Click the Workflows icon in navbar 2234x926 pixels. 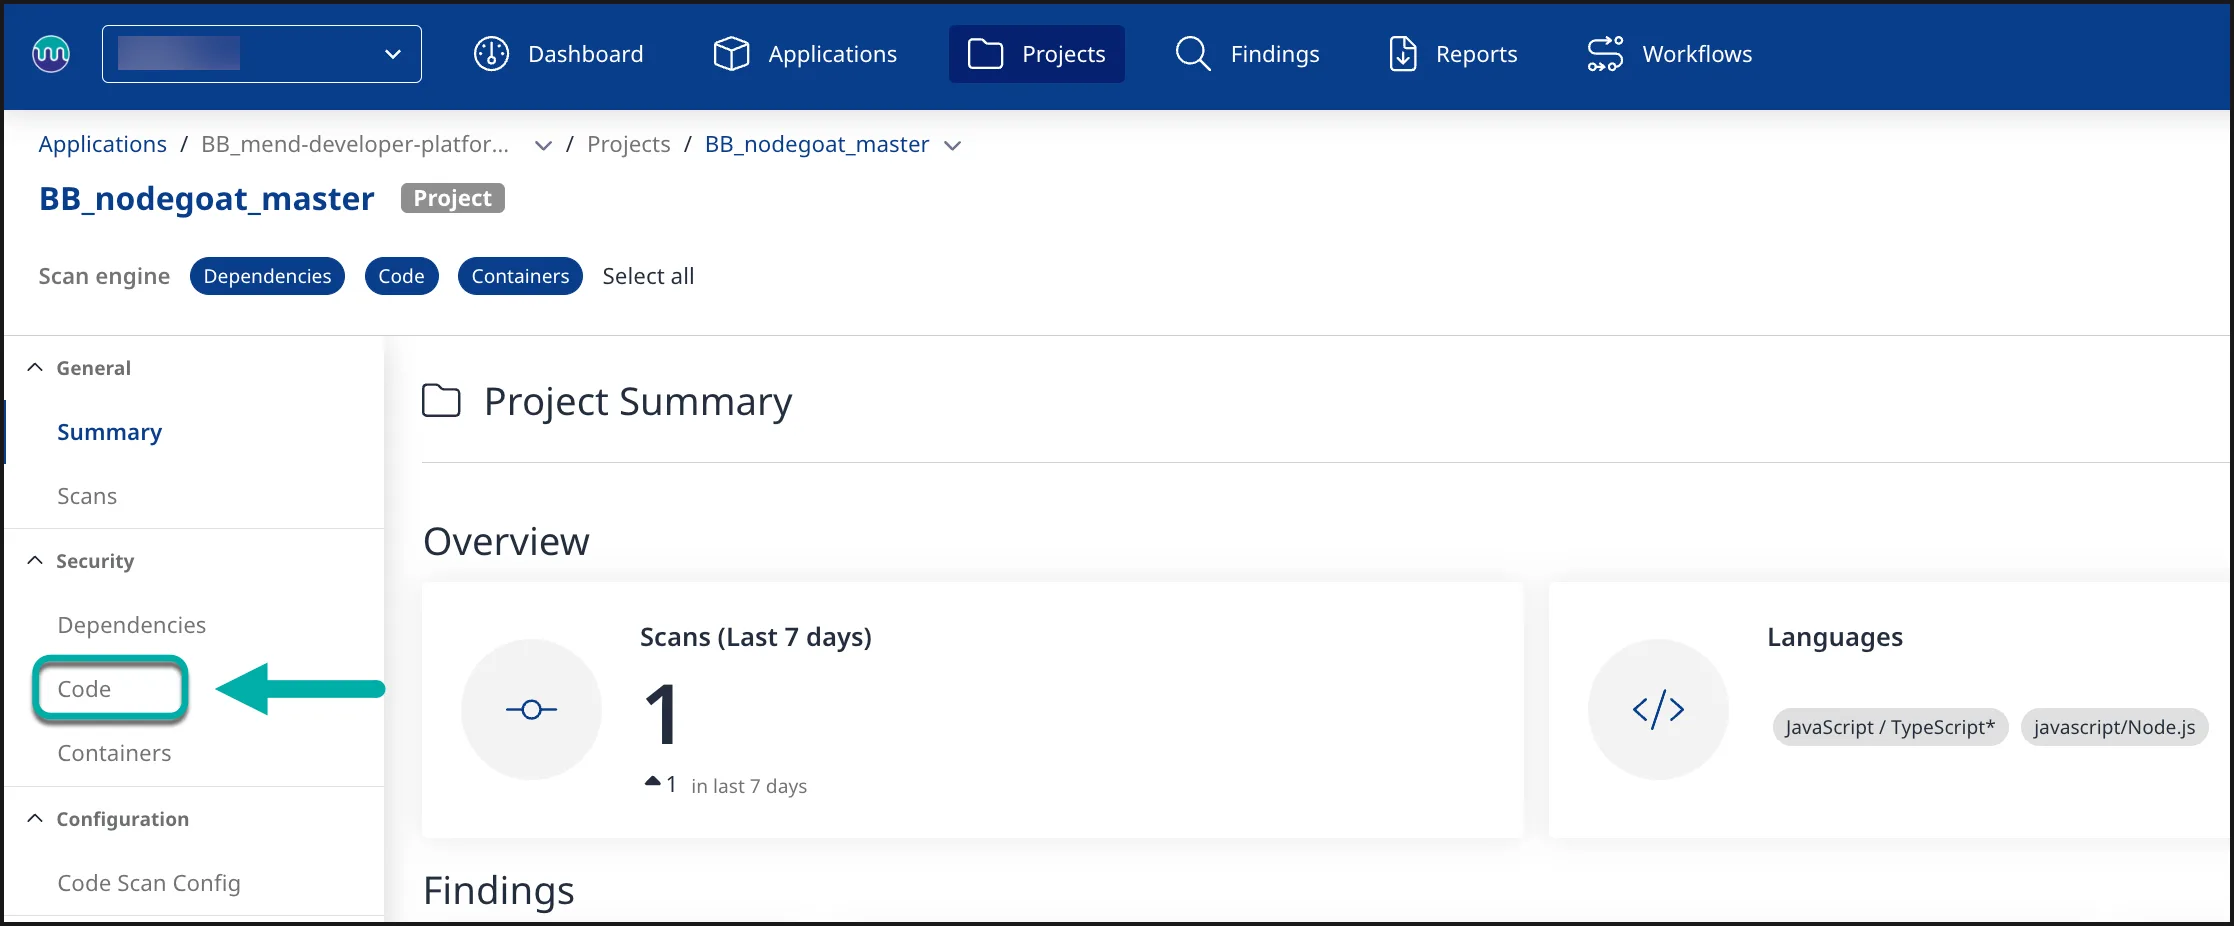point(1605,54)
